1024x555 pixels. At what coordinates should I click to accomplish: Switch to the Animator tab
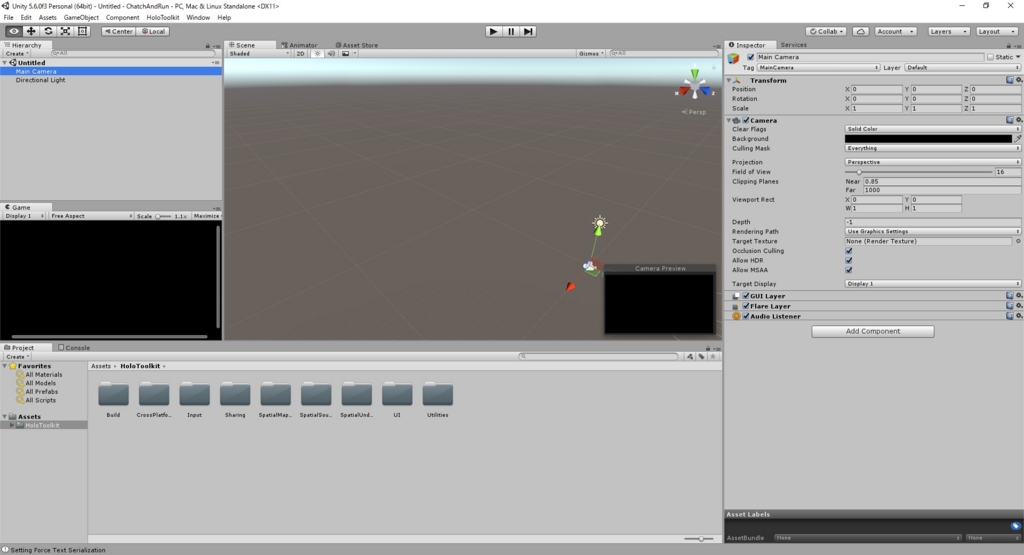[x=299, y=45]
